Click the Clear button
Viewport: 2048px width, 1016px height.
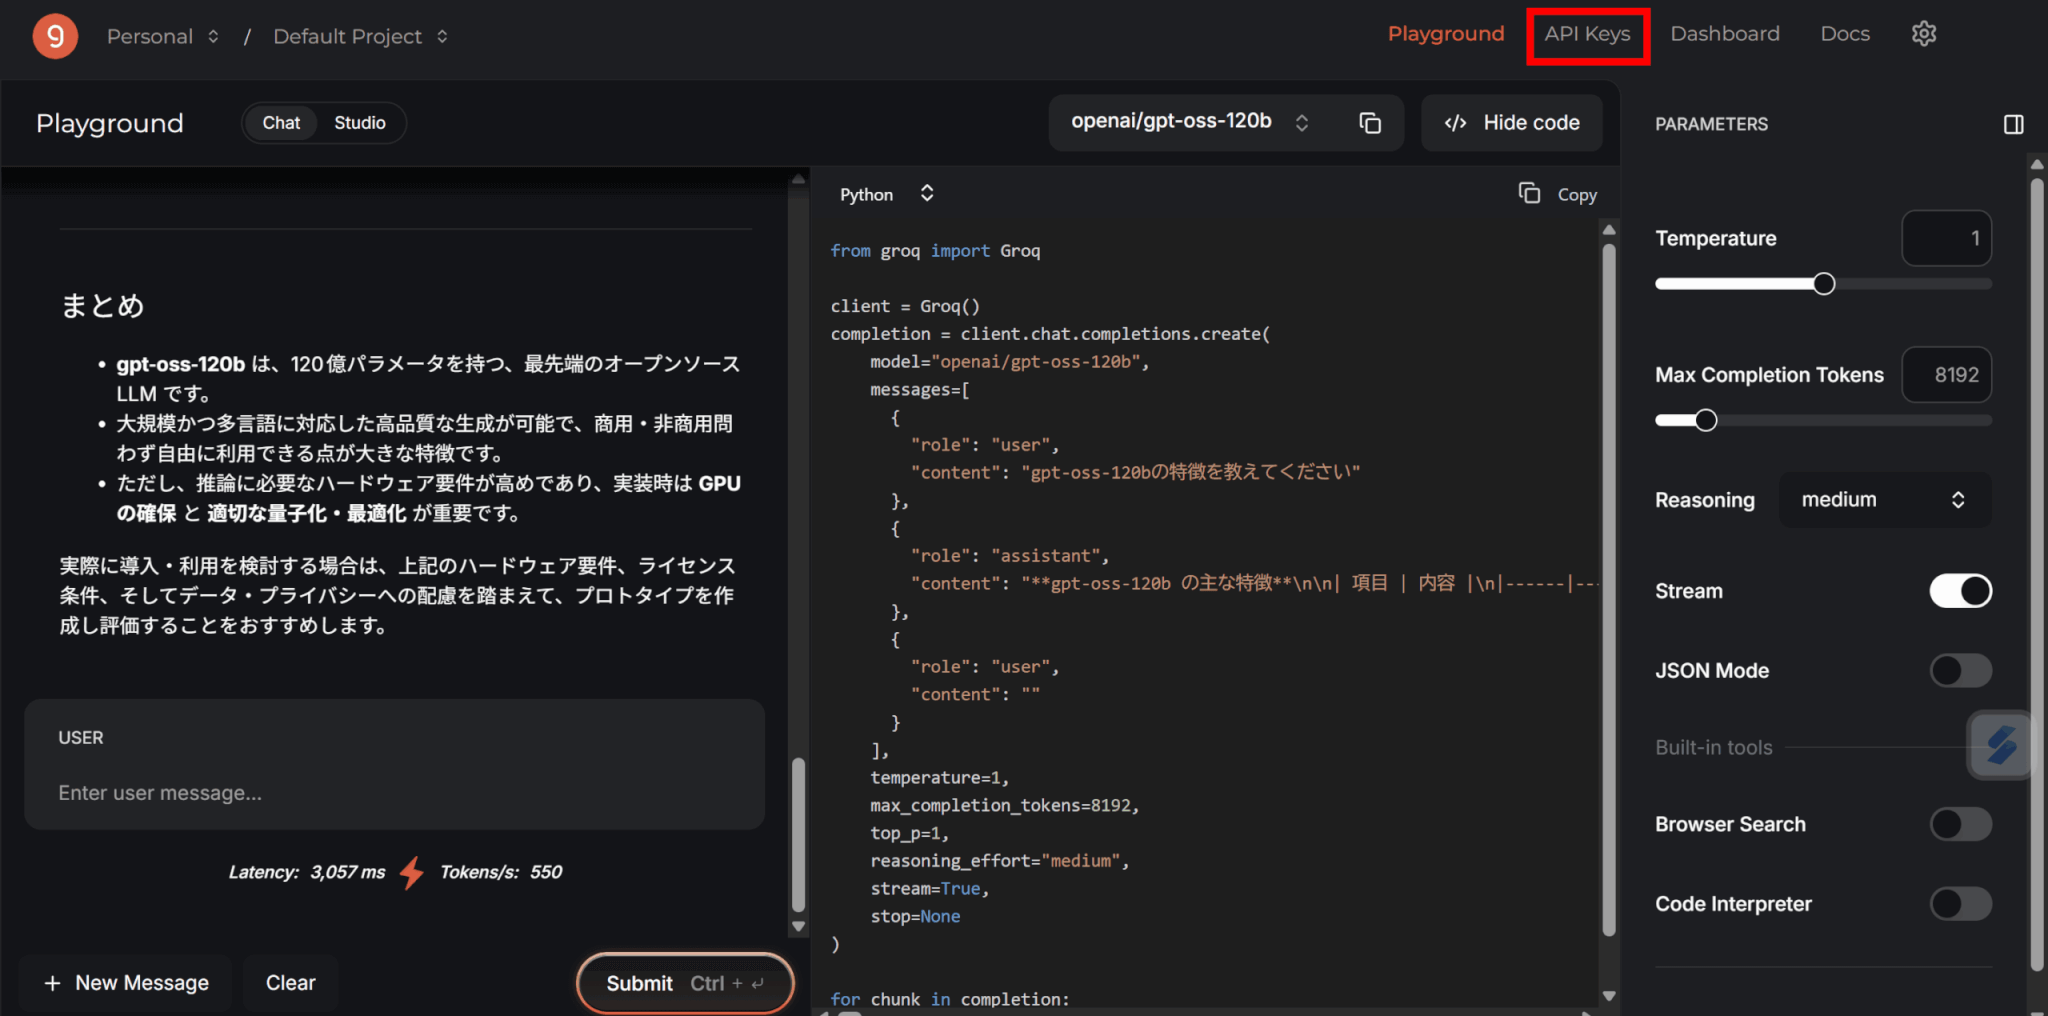(x=290, y=983)
